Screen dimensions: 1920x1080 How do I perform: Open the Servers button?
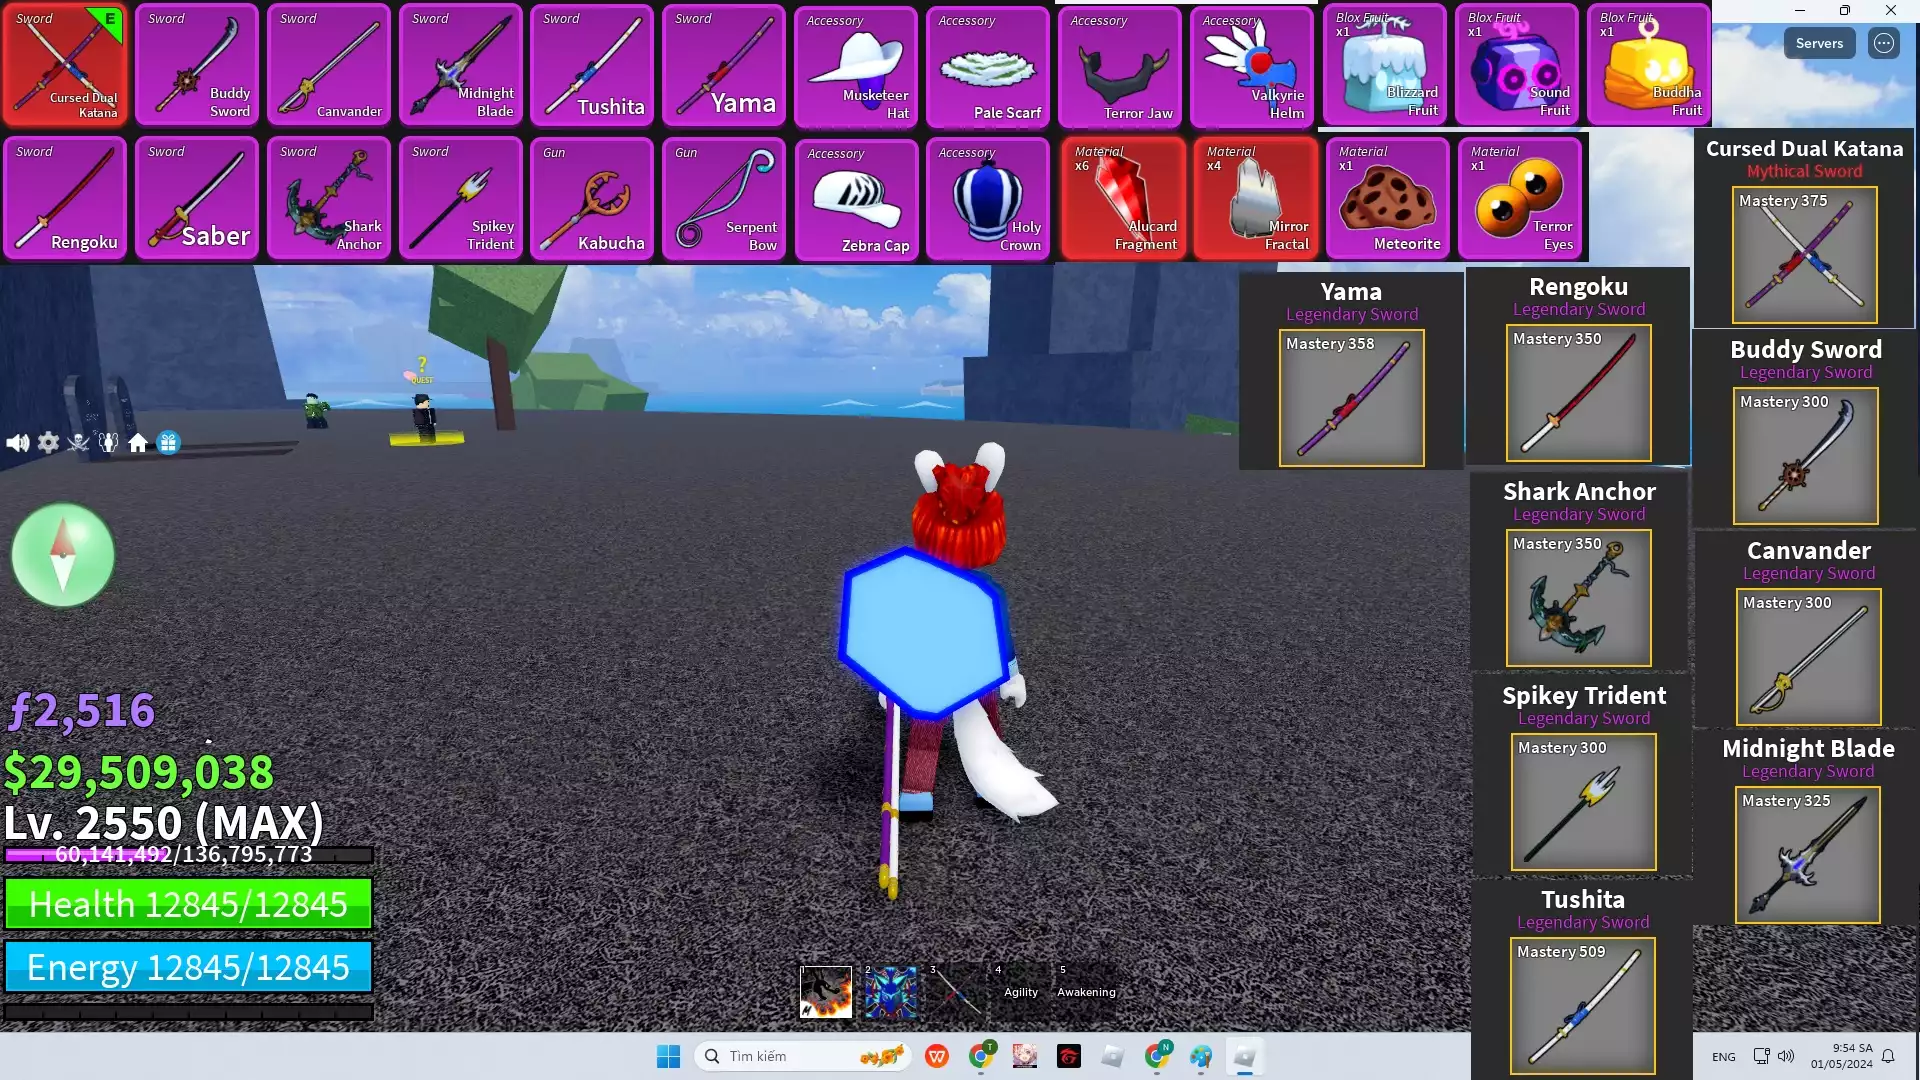1819,43
